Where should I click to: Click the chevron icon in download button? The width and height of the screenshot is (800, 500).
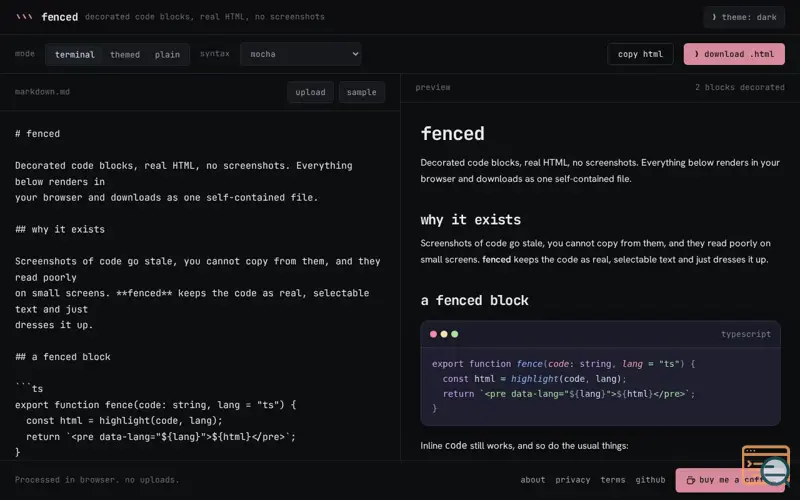pyautogui.click(x=696, y=54)
